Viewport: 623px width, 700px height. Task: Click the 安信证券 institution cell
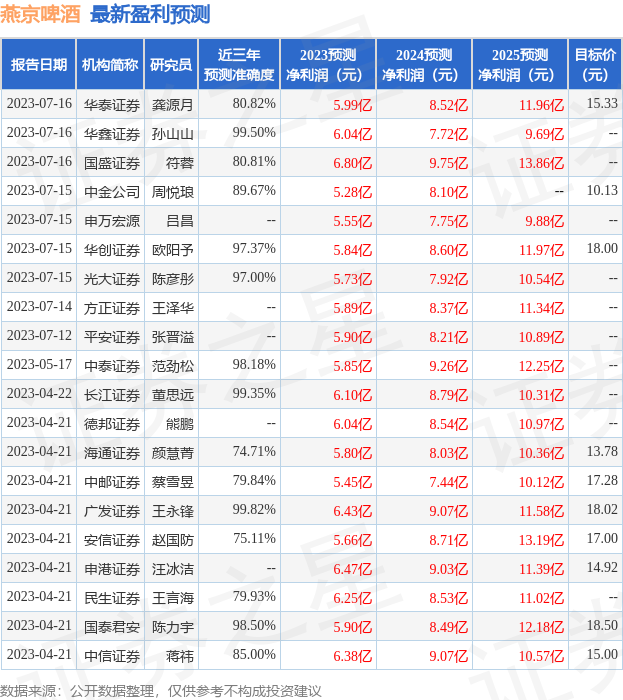click(112, 540)
